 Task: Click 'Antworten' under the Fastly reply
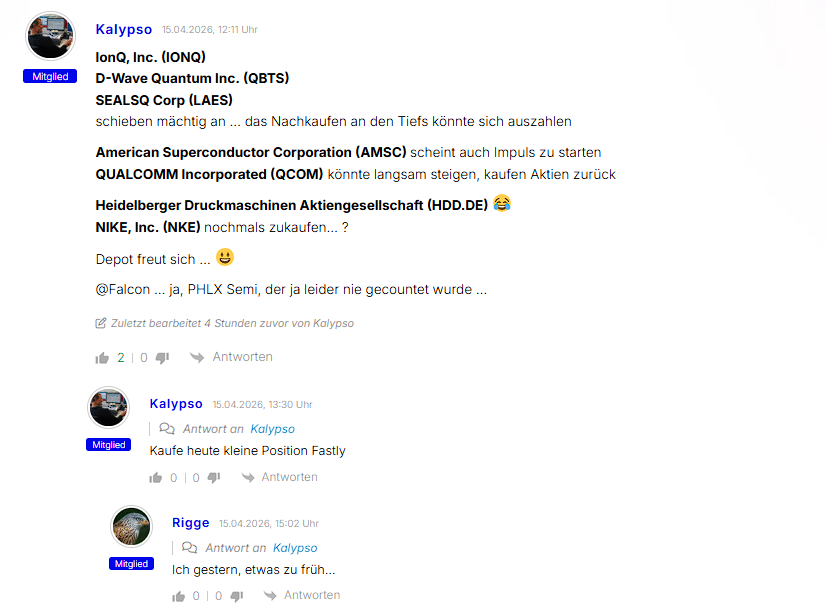pyautogui.click(x=290, y=477)
